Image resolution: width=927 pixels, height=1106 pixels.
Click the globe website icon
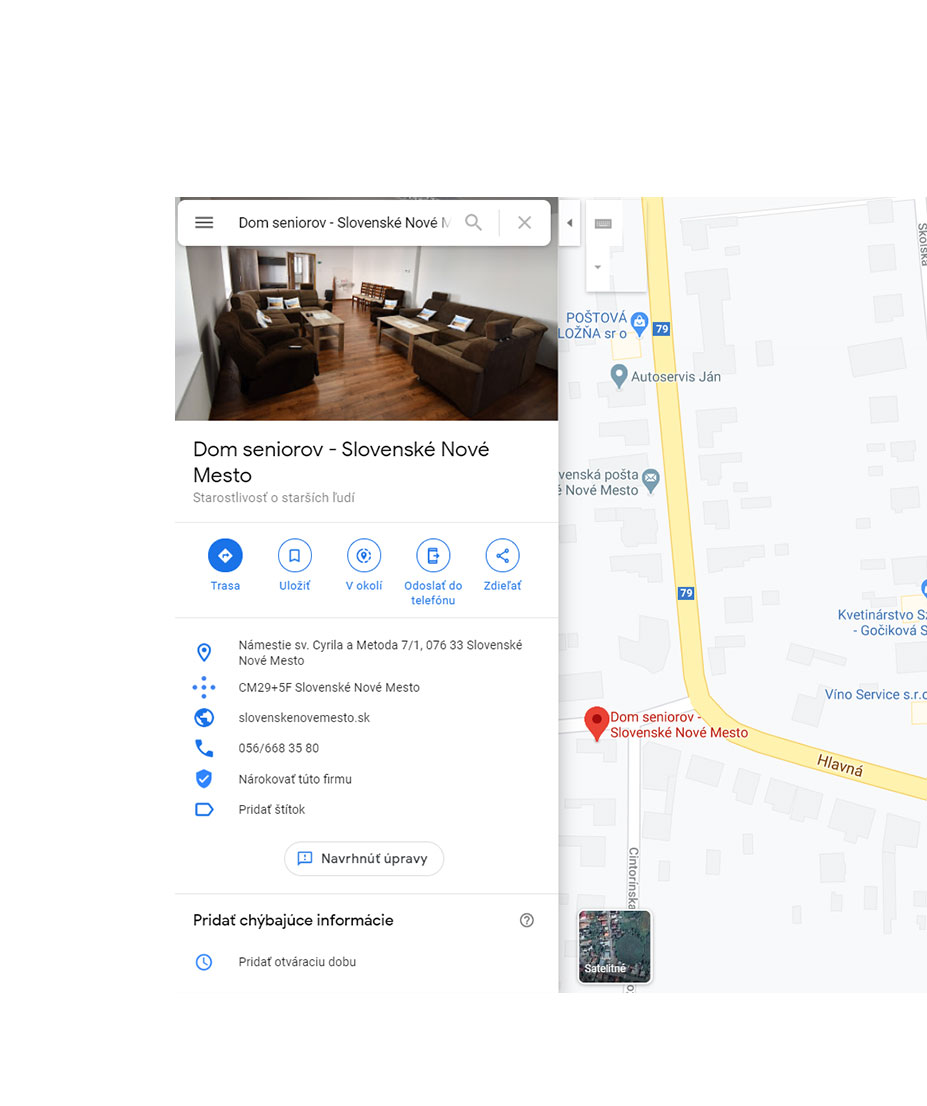pyautogui.click(x=204, y=717)
